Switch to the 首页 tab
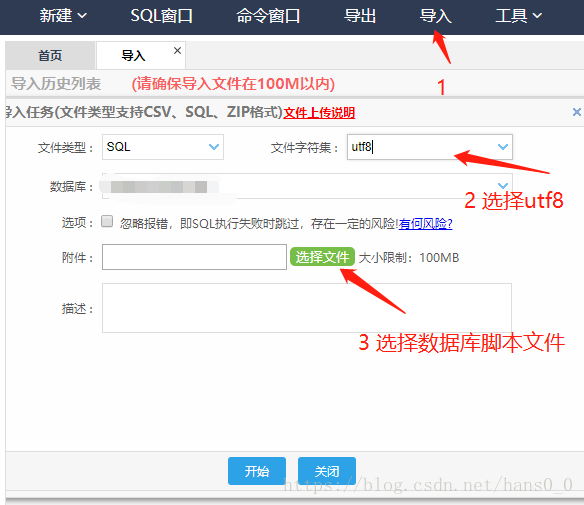Screen dimensions: 584x505 pos(50,55)
